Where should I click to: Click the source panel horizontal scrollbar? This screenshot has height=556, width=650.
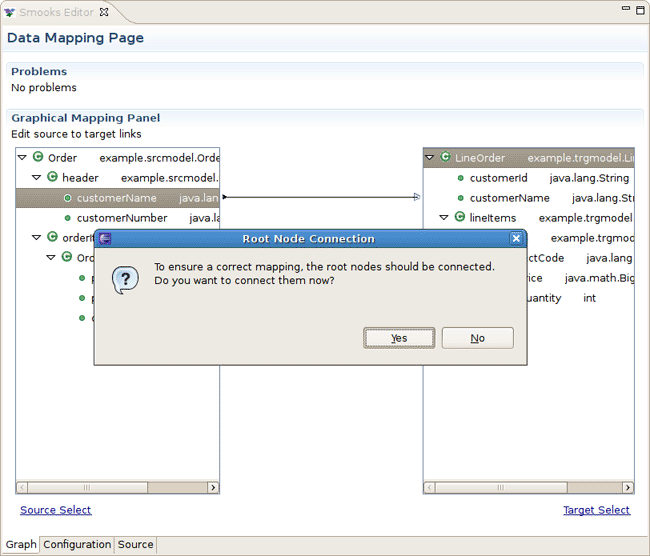[x=117, y=487]
